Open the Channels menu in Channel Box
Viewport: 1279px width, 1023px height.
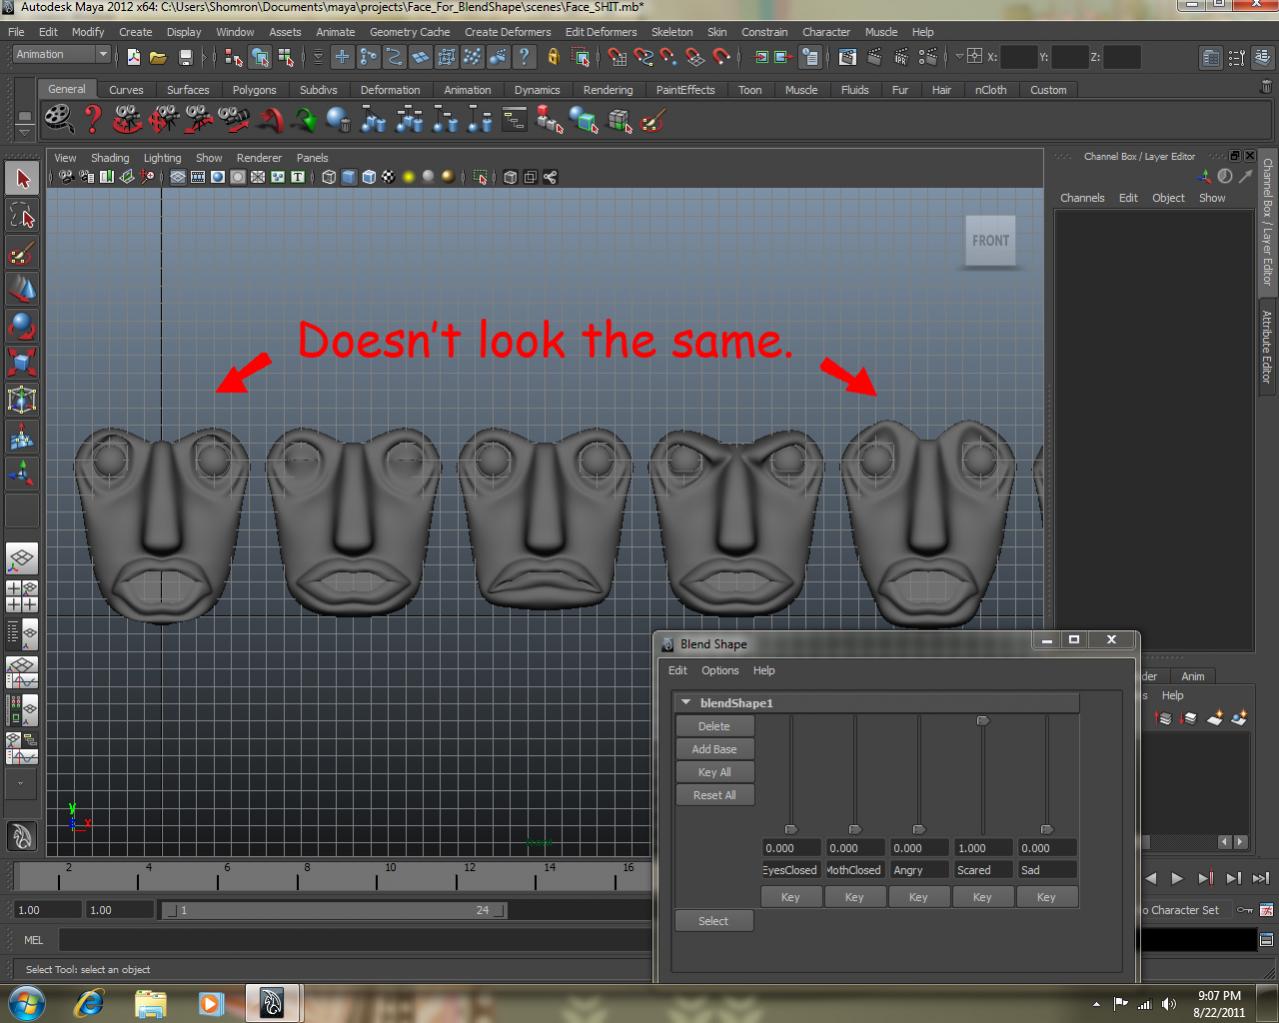click(1082, 198)
